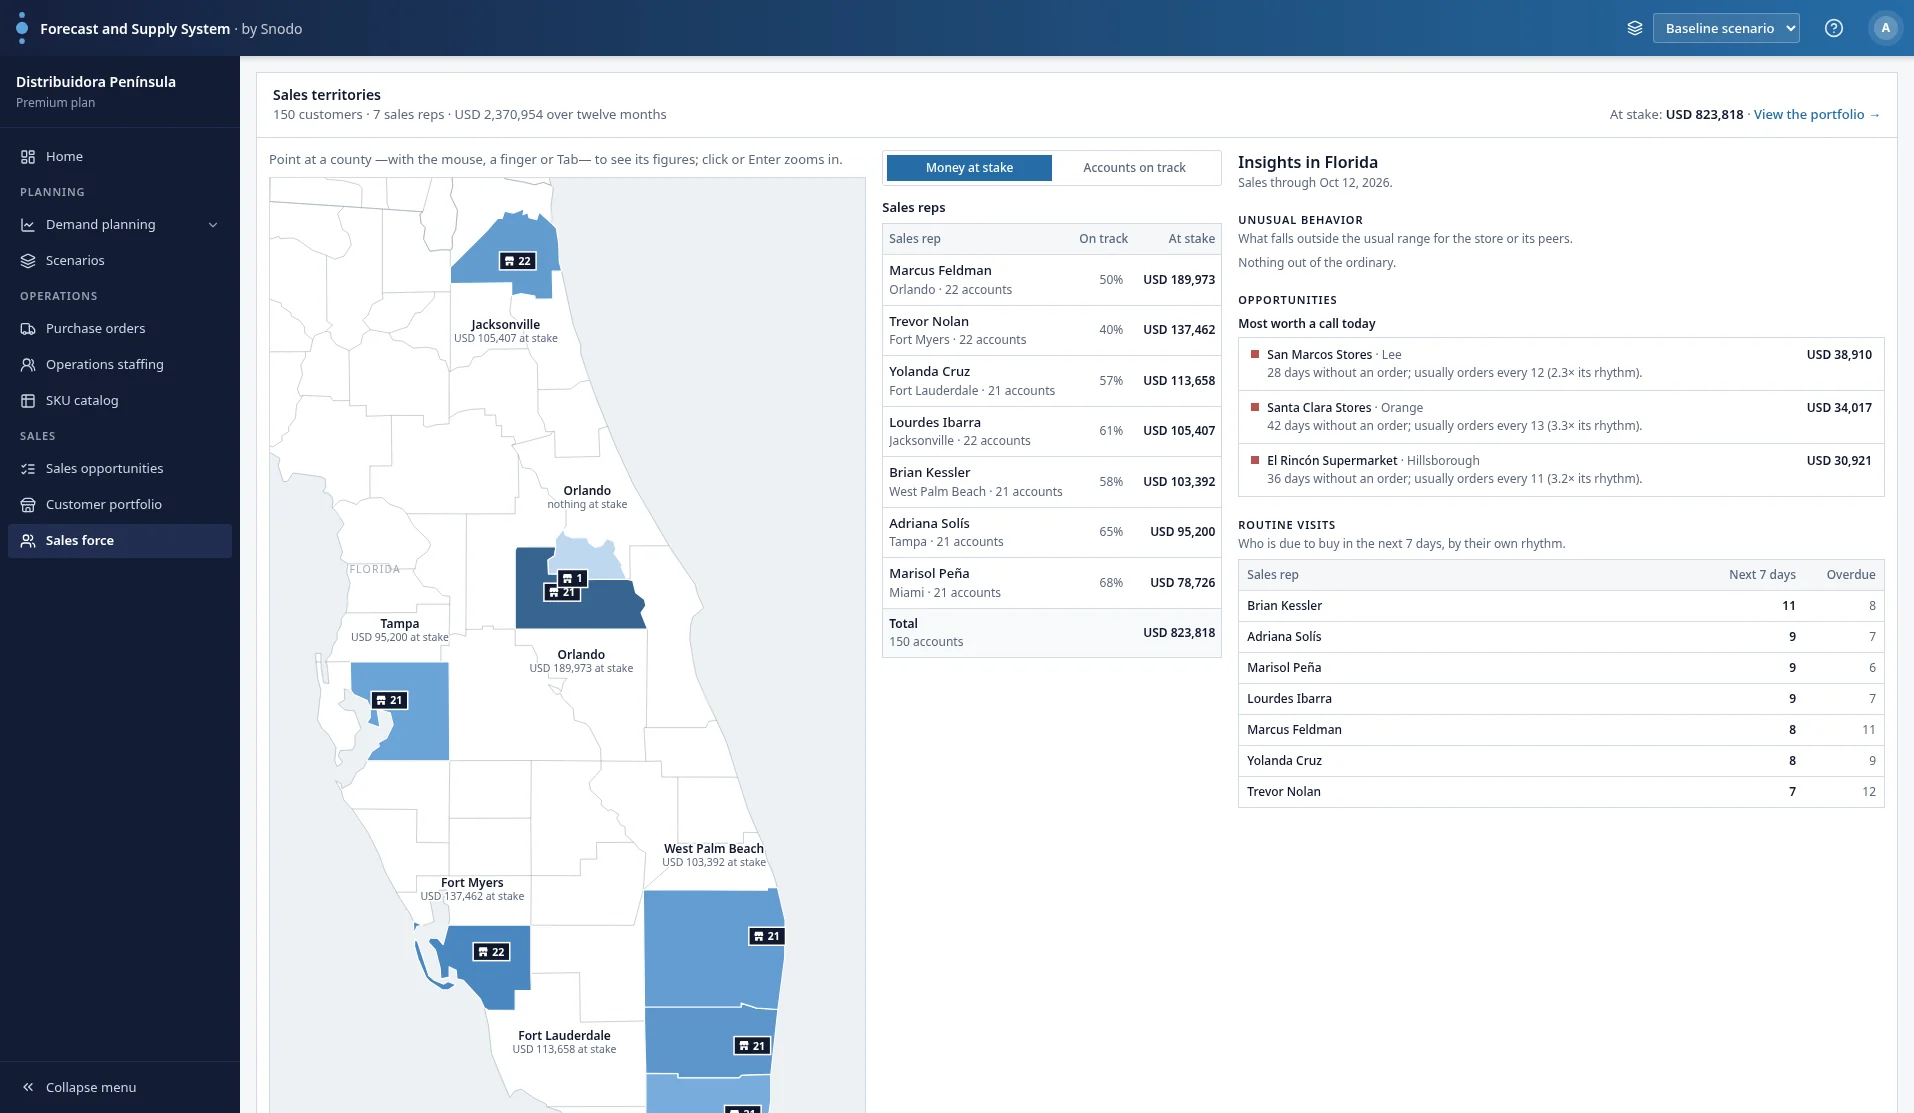1914x1113 pixels.
Task: Click Yolanda Cruz's USD 113,658 at stake
Action: 1179,381
